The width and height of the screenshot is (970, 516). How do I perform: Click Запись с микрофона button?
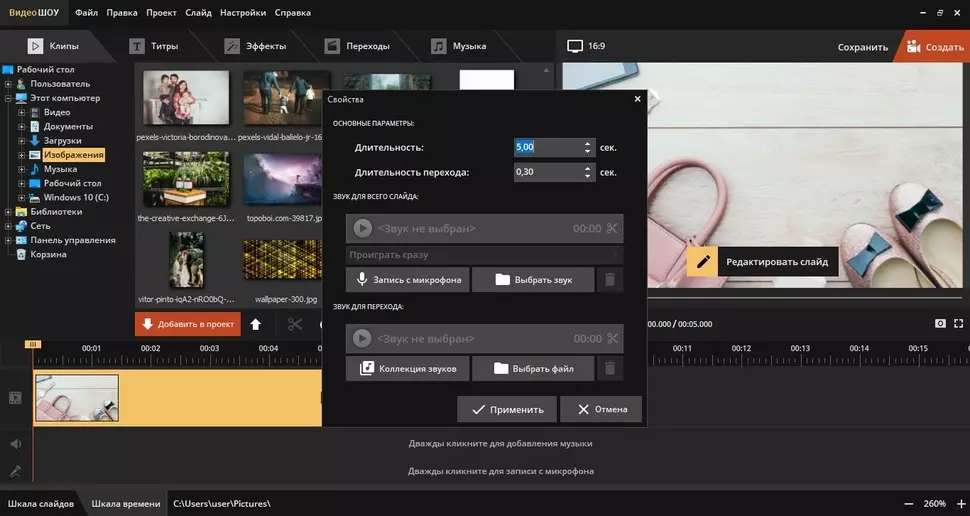point(407,280)
